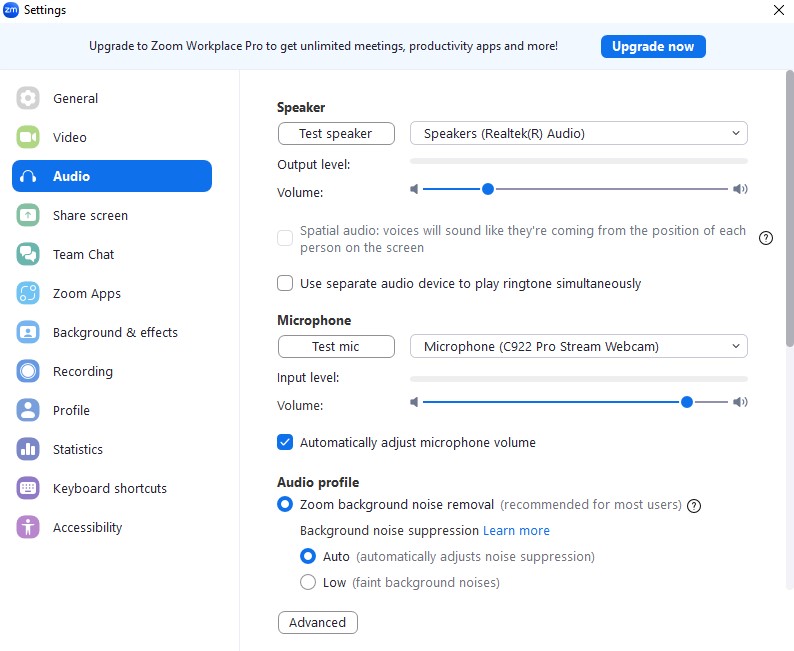Click the microphone volume slider handle

[687, 402]
